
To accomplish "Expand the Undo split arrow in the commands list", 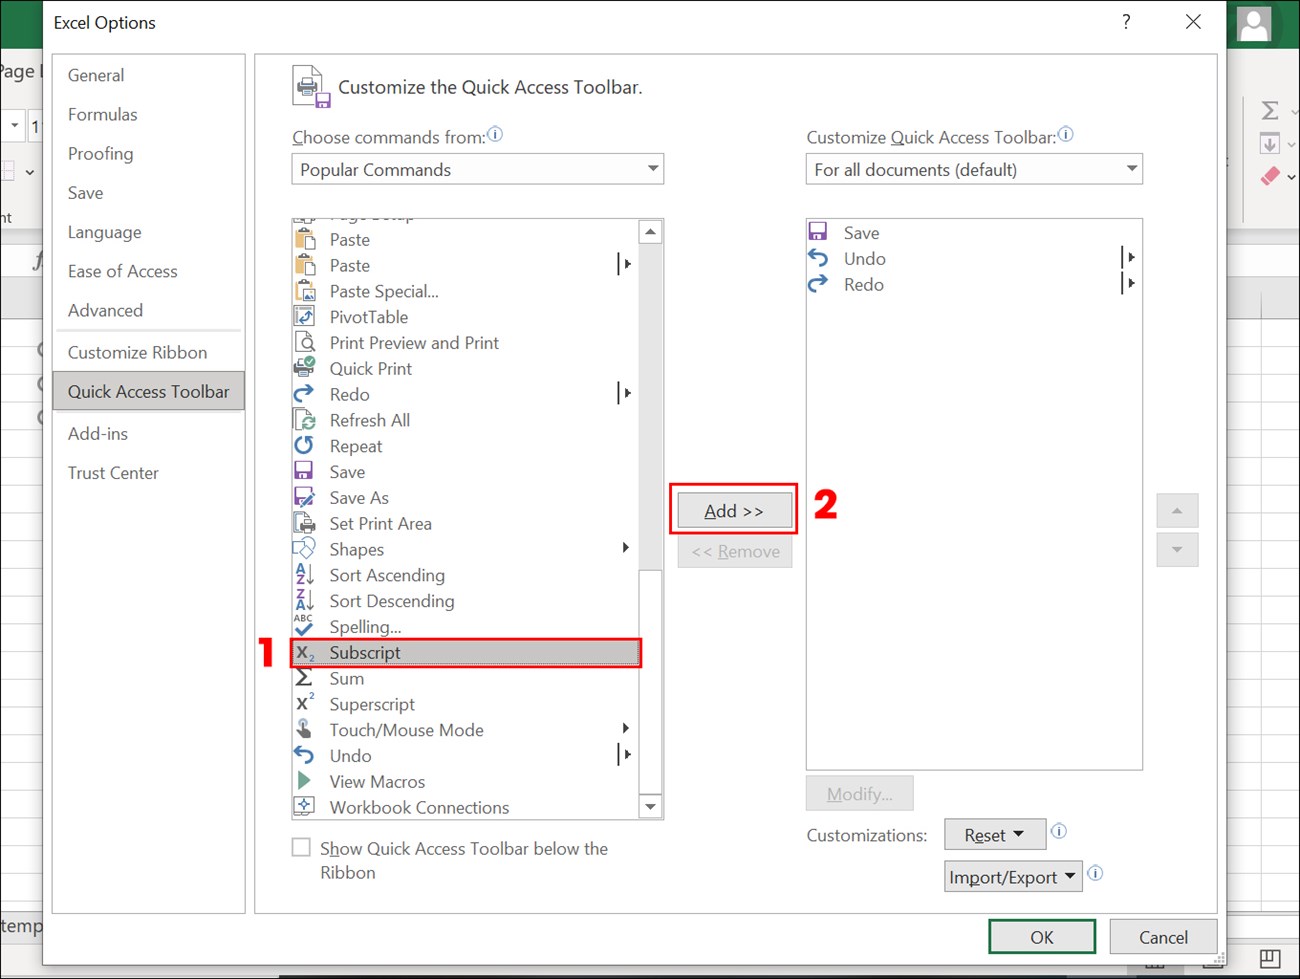I will click(x=625, y=754).
